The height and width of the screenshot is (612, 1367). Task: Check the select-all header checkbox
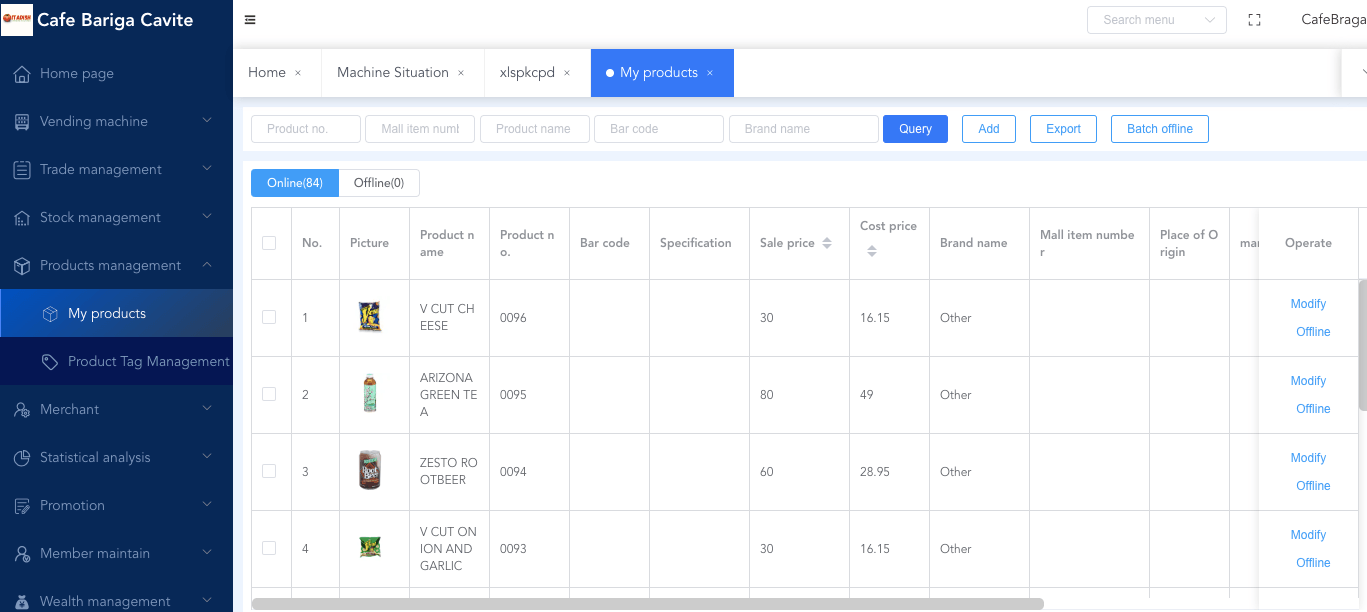coord(269,243)
